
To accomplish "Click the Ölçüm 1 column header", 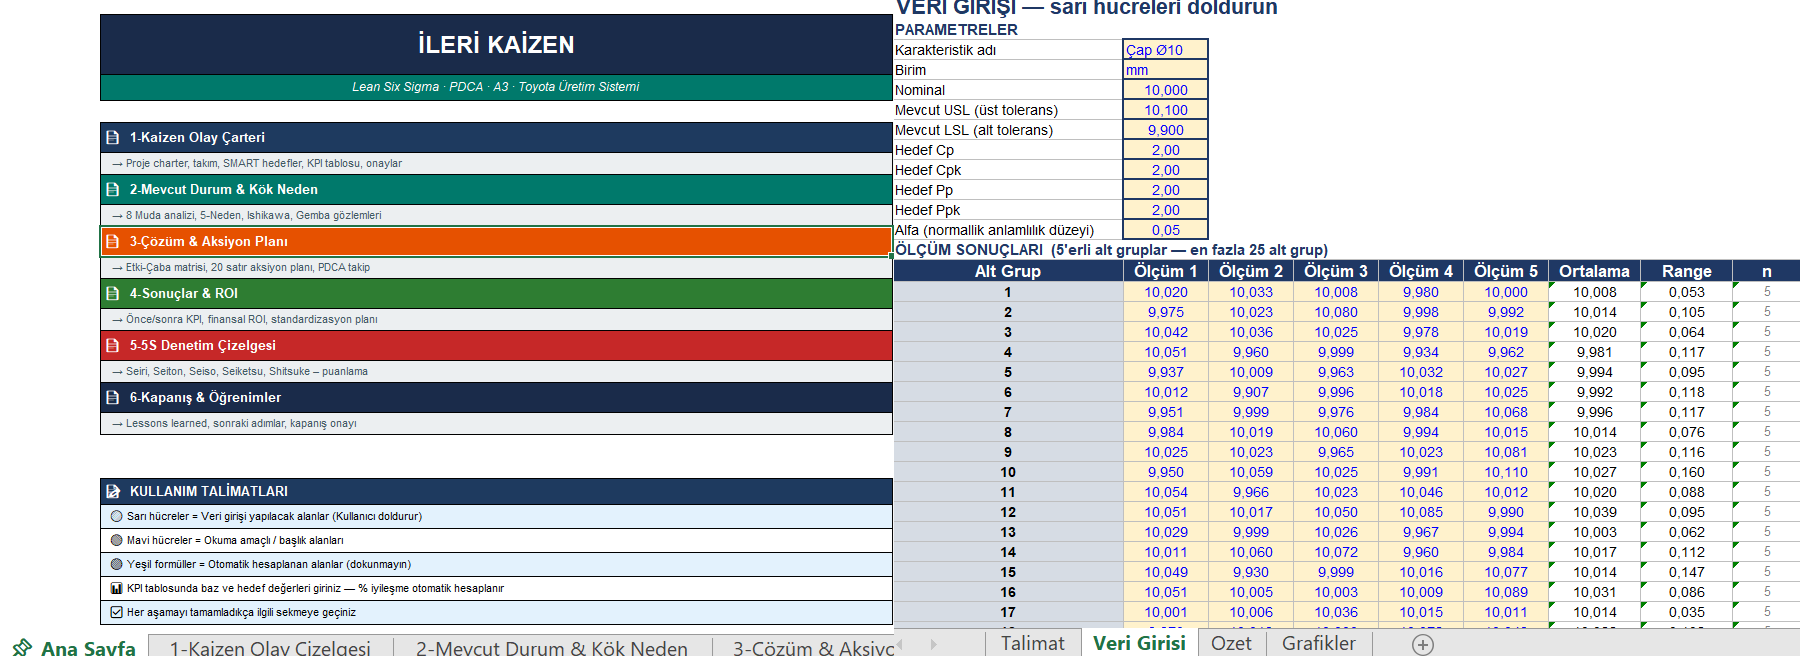I will click(x=1166, y=271).
